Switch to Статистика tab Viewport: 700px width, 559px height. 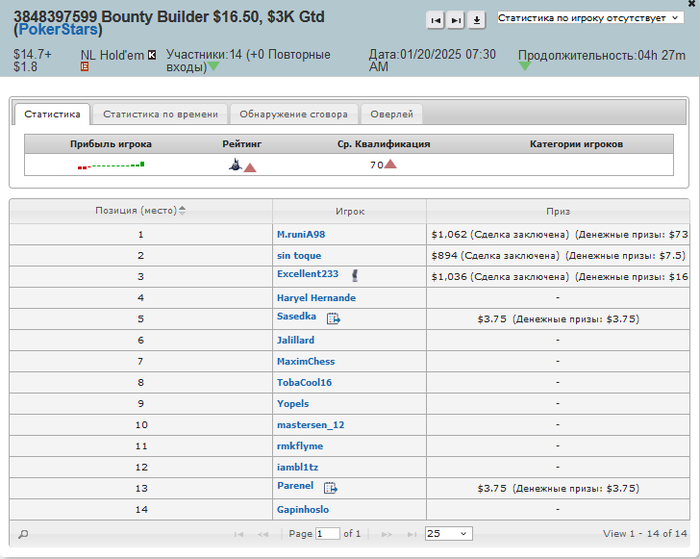pyautogui.click(x=52, y=114)
